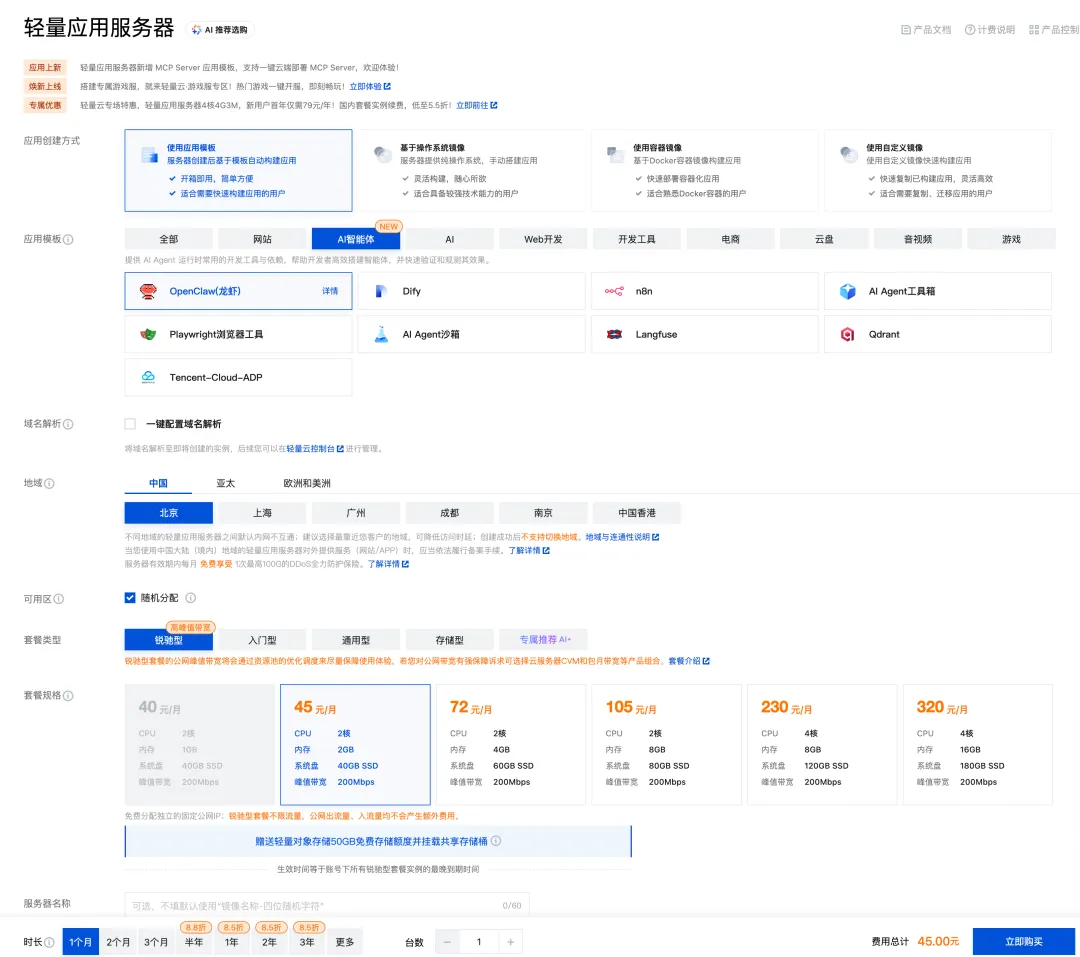Select 3年 duration option

307,943
